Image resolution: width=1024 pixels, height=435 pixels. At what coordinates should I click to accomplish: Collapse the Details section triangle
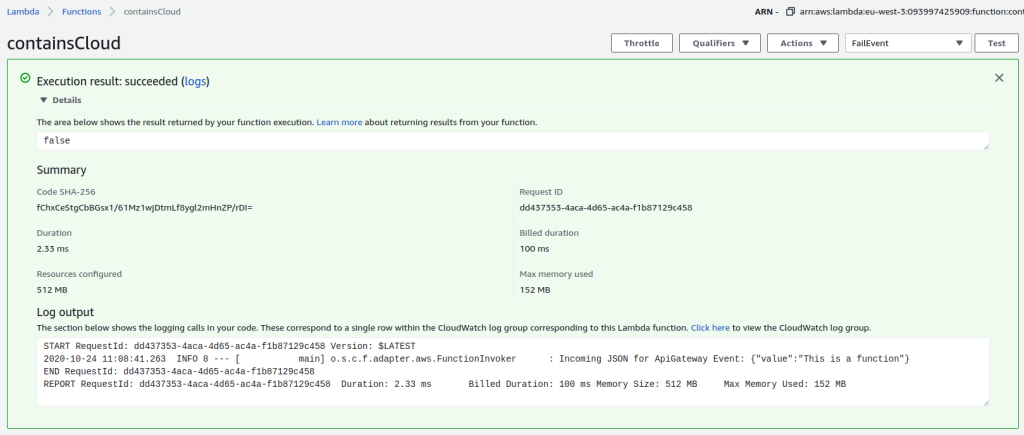pos(43,100)
